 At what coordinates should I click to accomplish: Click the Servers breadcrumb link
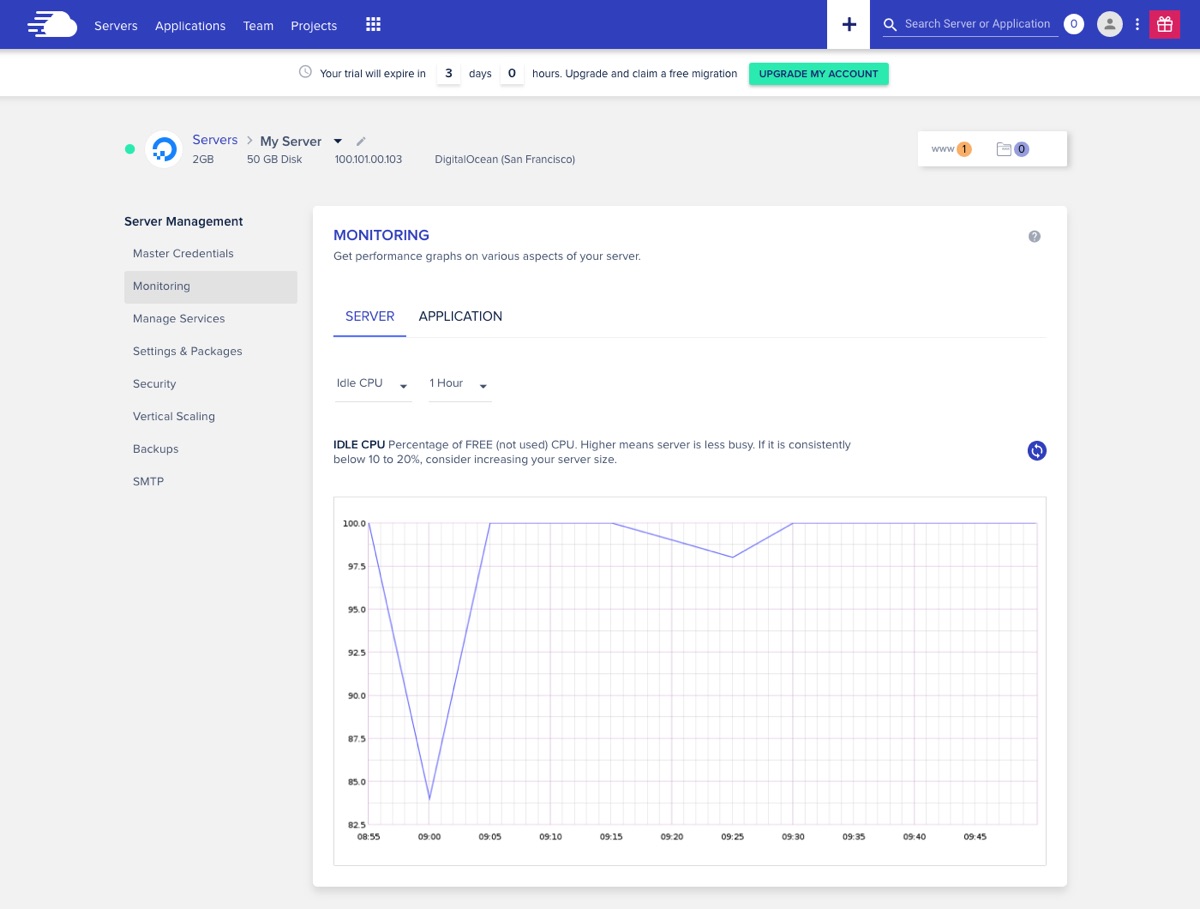[215, 140]
